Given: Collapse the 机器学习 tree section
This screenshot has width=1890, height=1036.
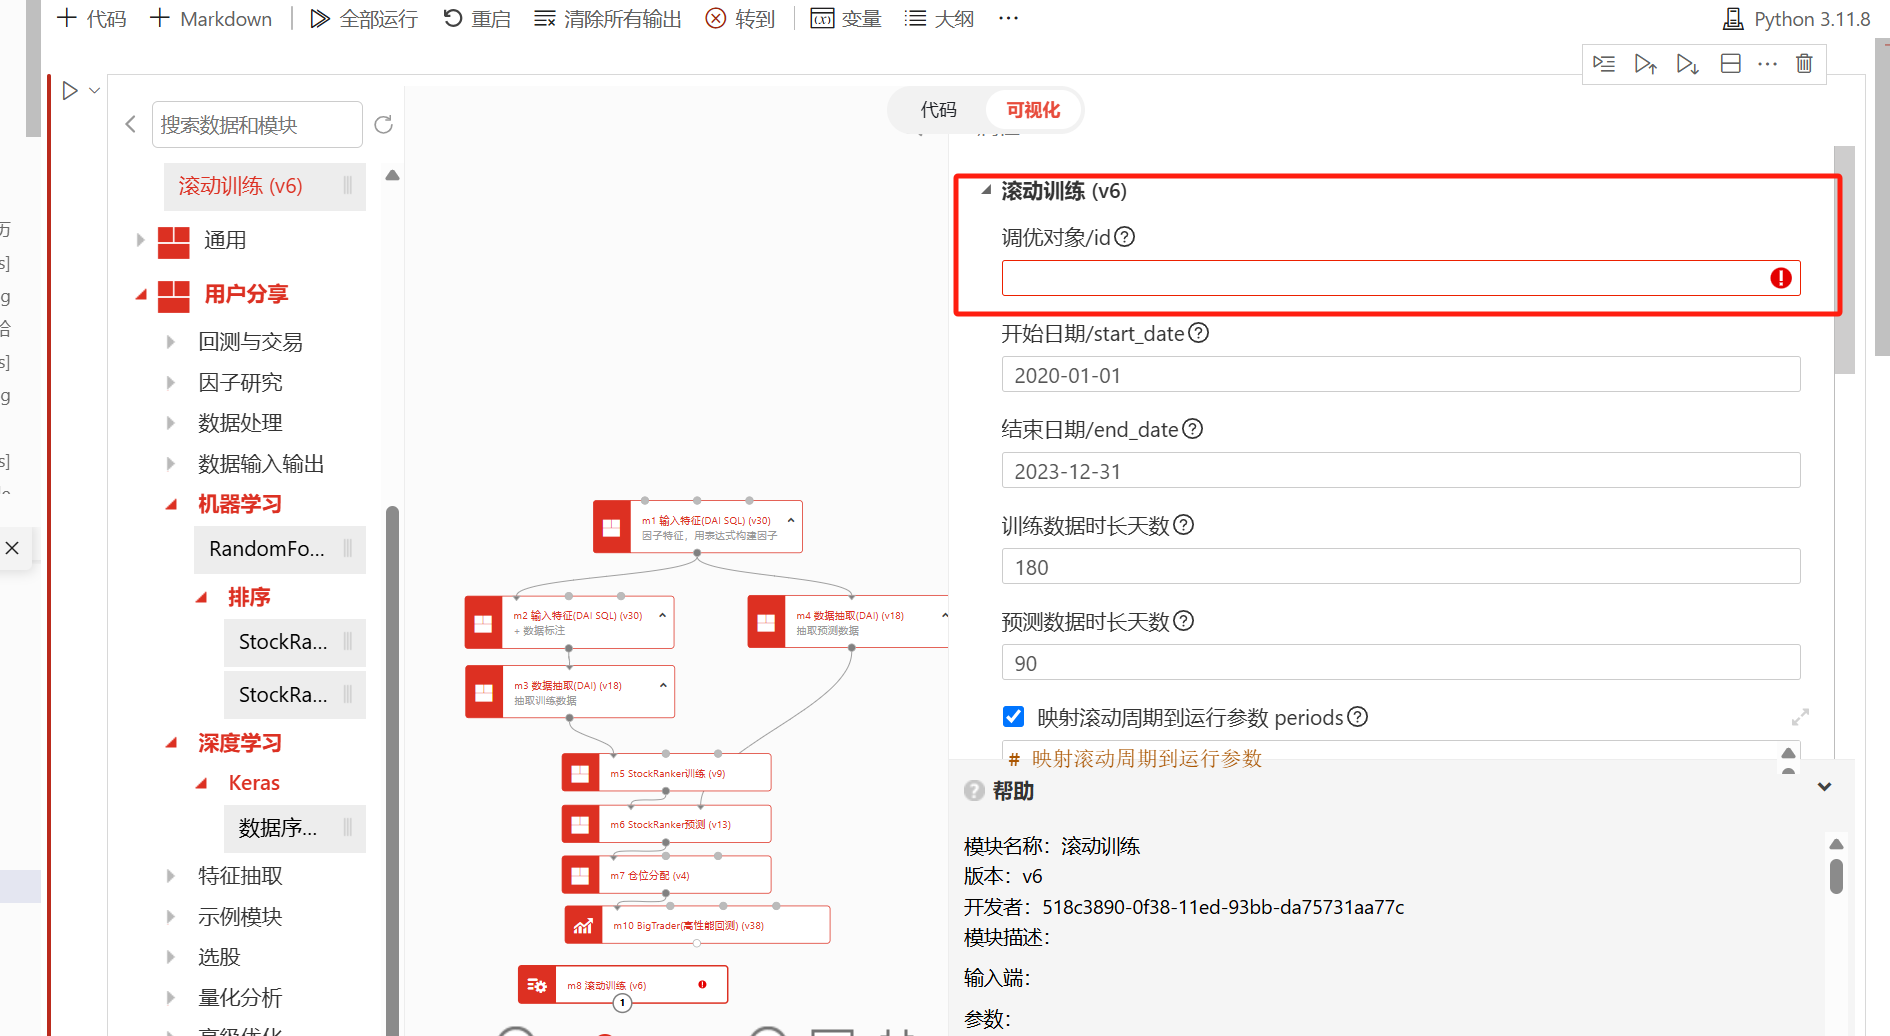Looking at the screenshot, I should tap(171, 504).
